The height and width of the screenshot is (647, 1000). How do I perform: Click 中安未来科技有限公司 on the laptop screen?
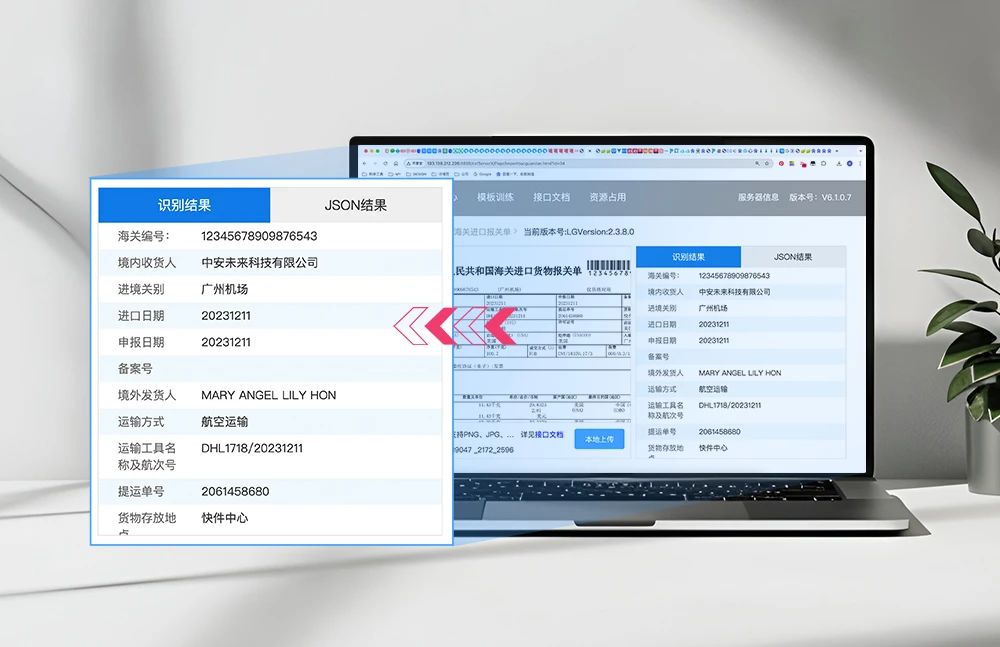pos(735,292)
